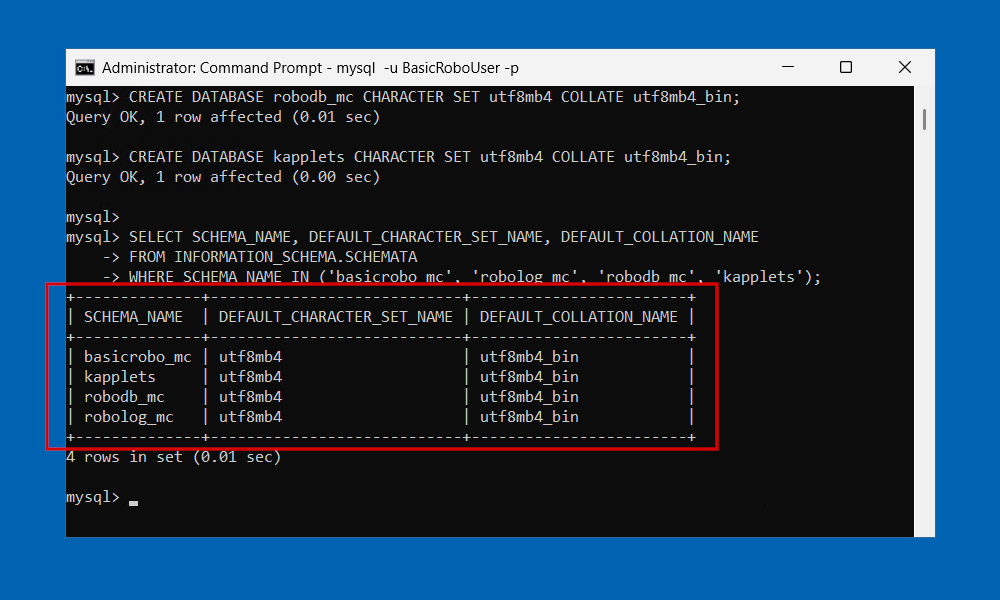Click at the blinking mysql> prompt cursor
The image size is (1000, 600).
(x=133, y=503)
